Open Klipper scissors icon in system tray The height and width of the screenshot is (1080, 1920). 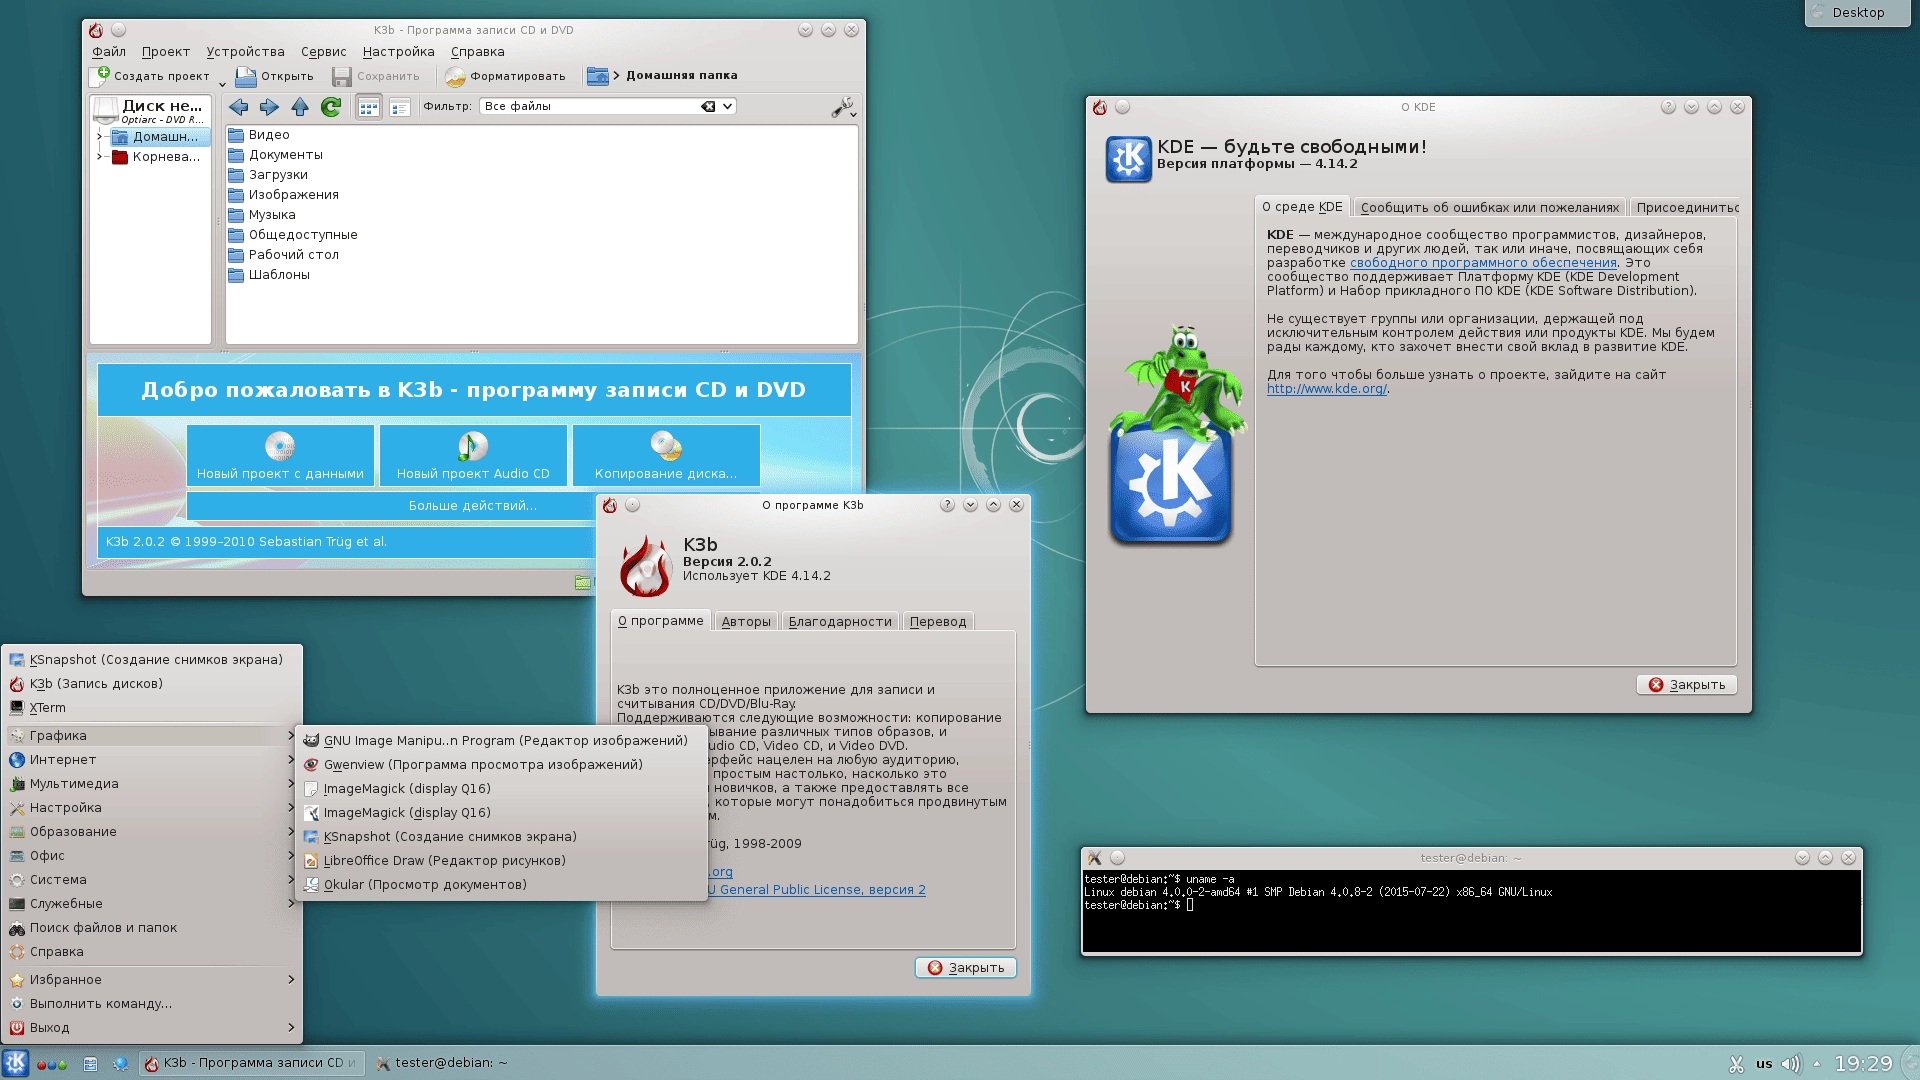[1737, 1064]
